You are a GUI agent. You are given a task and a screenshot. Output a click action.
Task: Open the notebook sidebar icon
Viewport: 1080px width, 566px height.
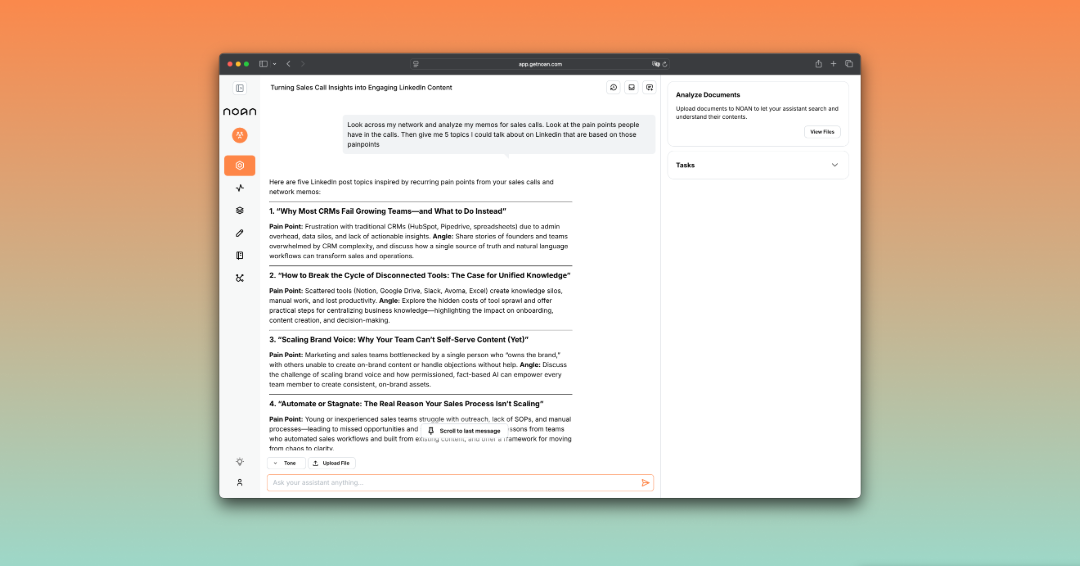pyautogui.click(x=239, y=255)
